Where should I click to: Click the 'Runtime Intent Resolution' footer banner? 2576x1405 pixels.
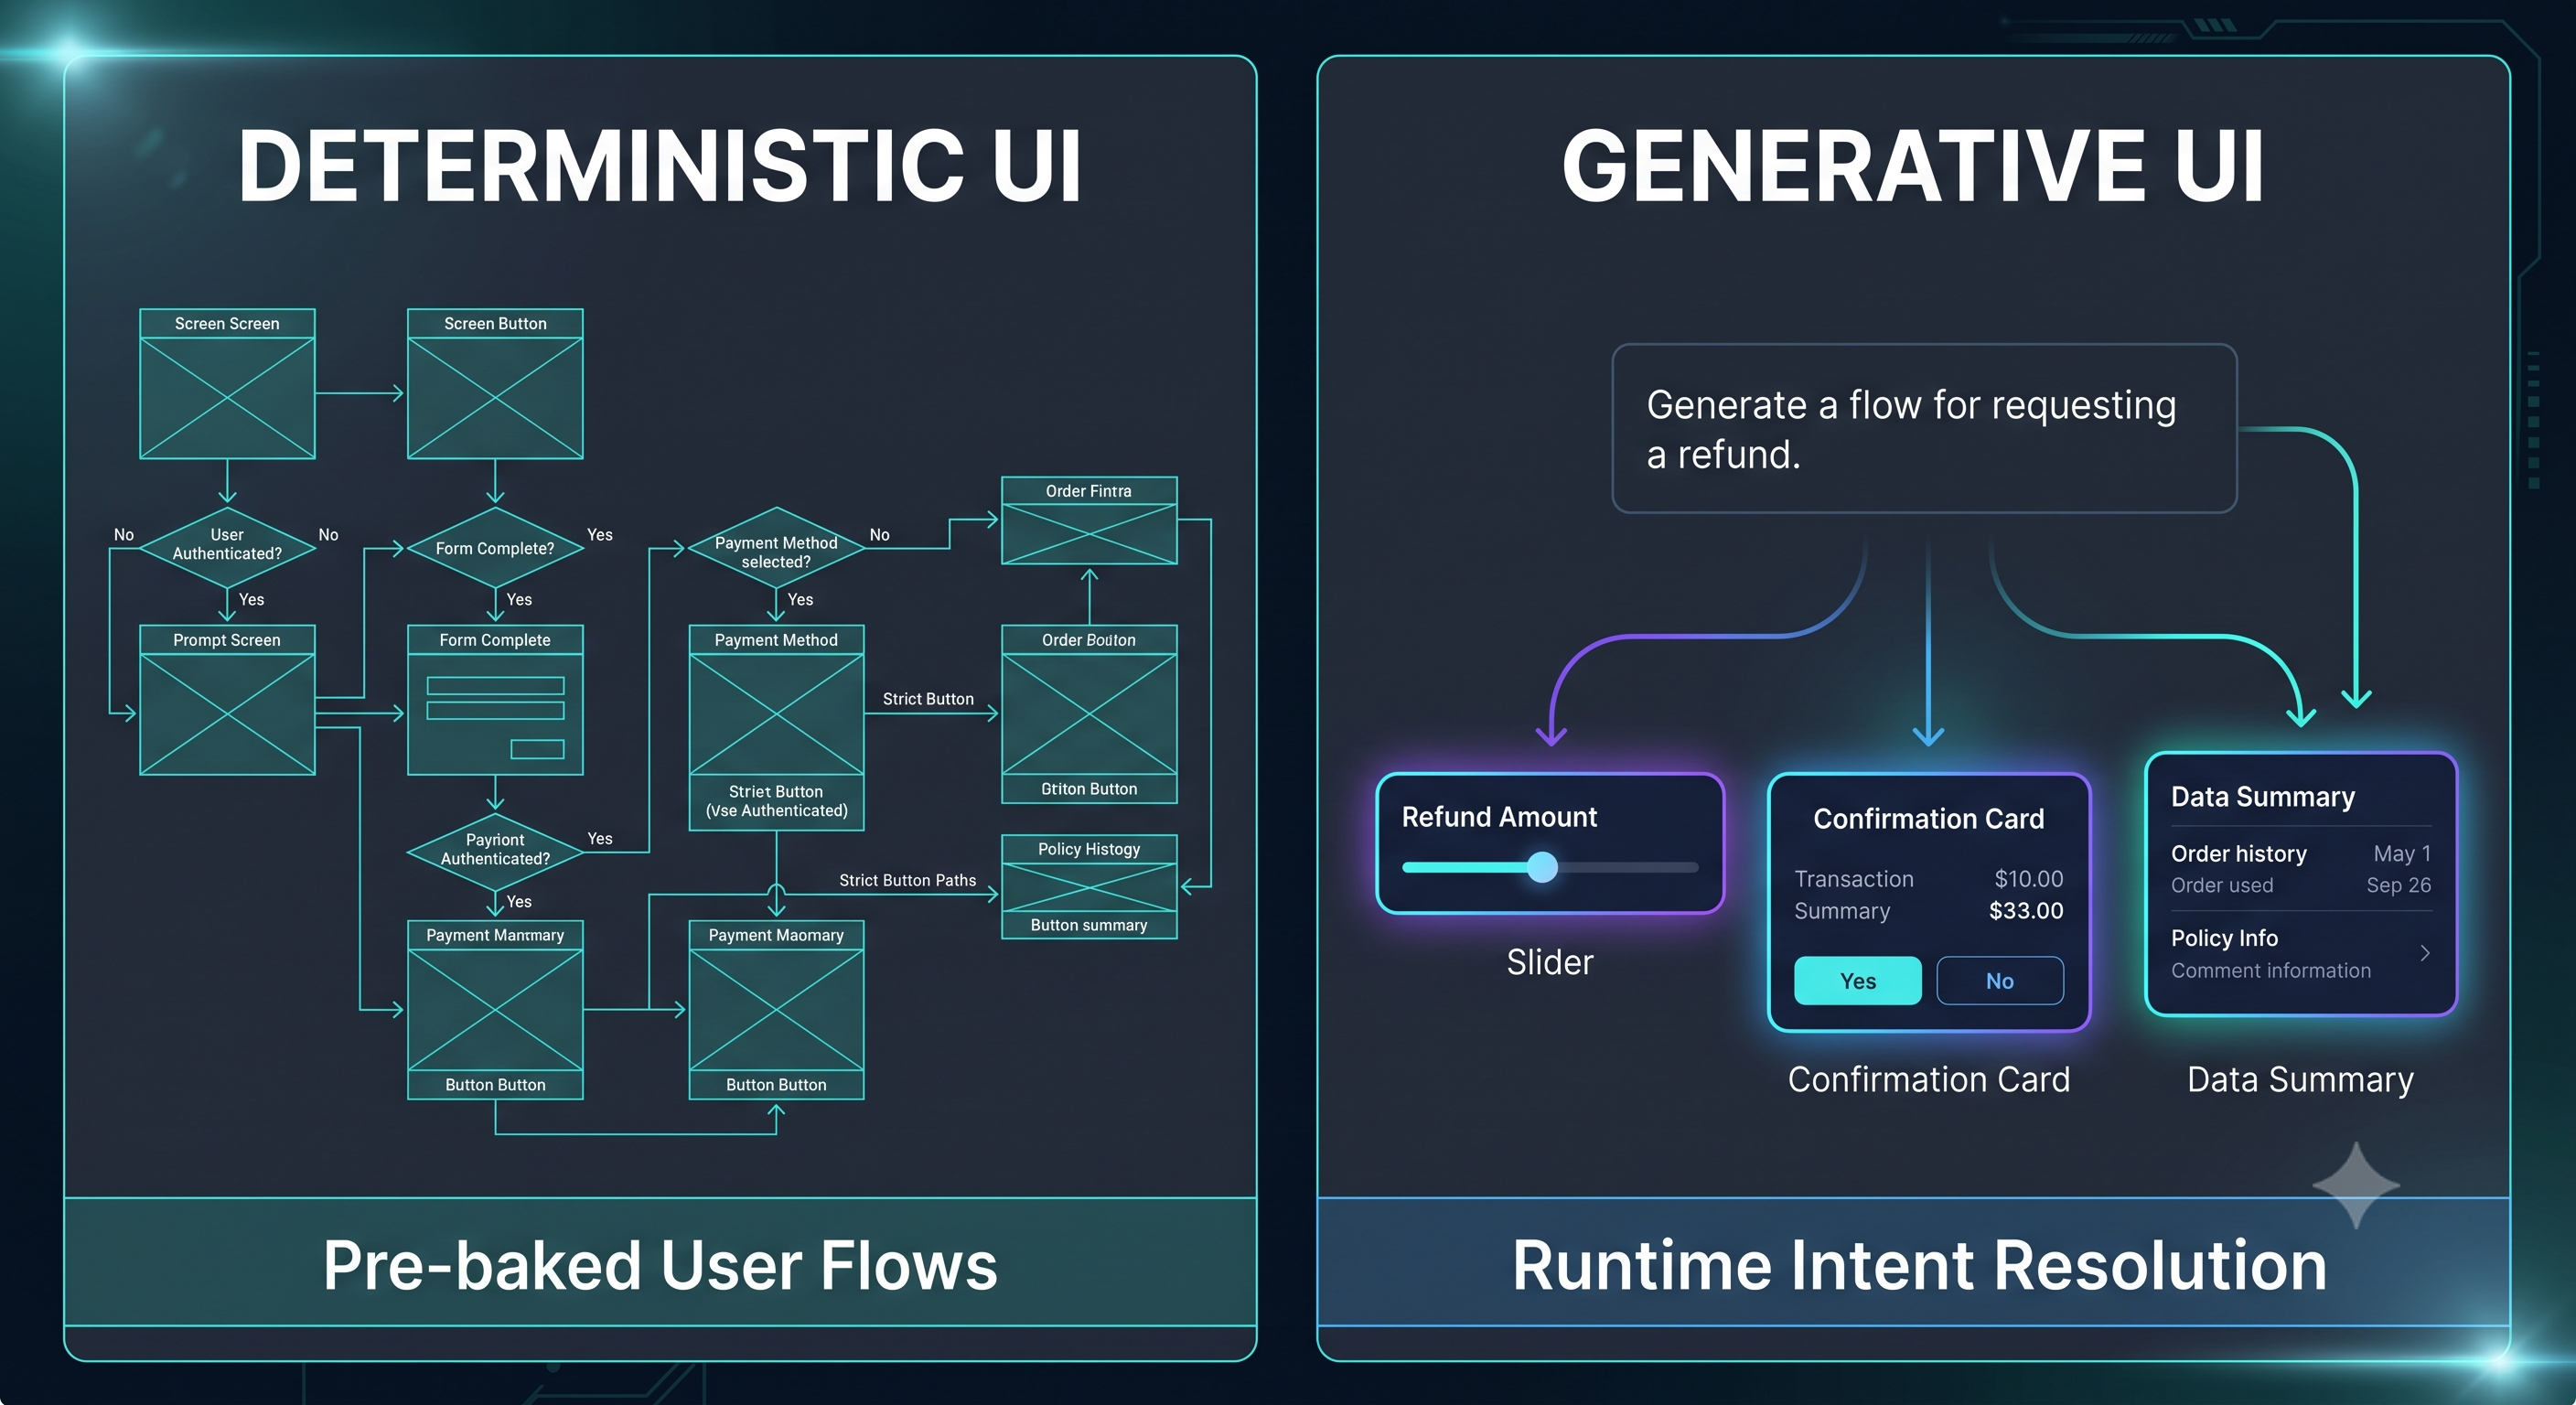click(1914, 1263)
